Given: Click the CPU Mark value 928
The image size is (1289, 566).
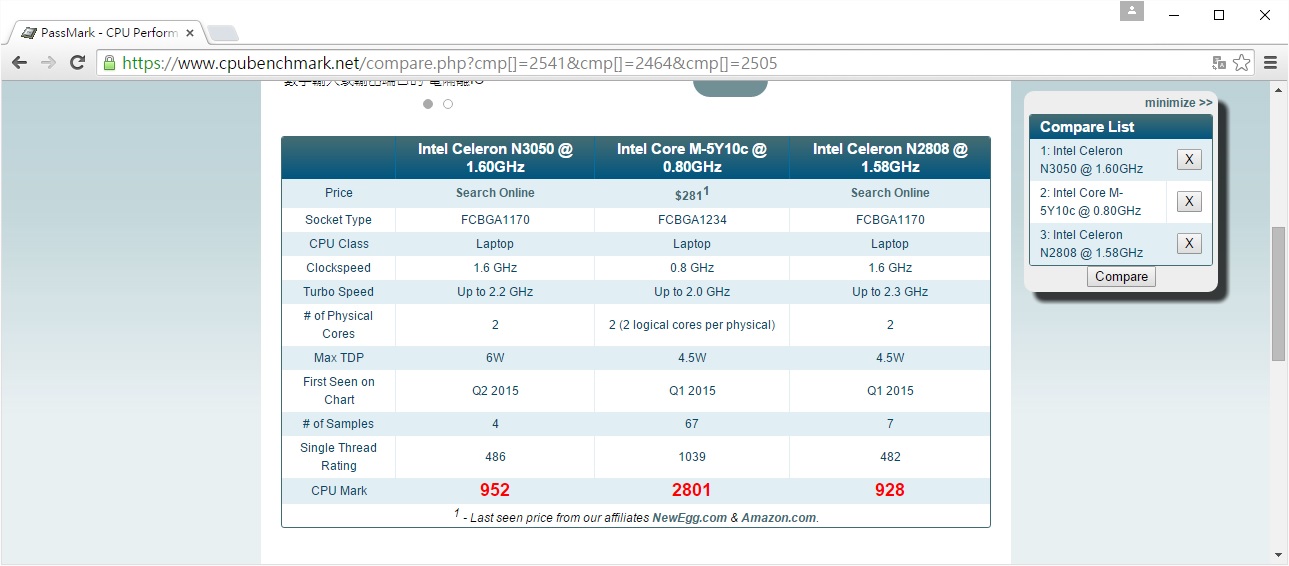Looking at the screenshot, I should click(890, 490).
